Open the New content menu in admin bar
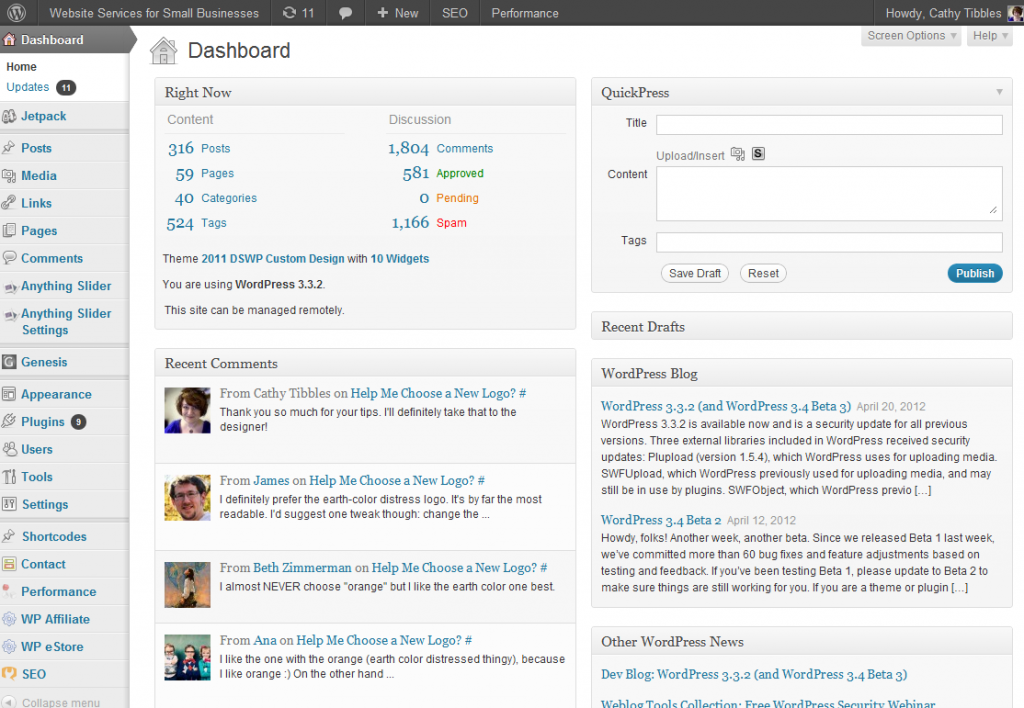Image resolution: width=1024 pixels, height=708 pixels. click(398, 13)
